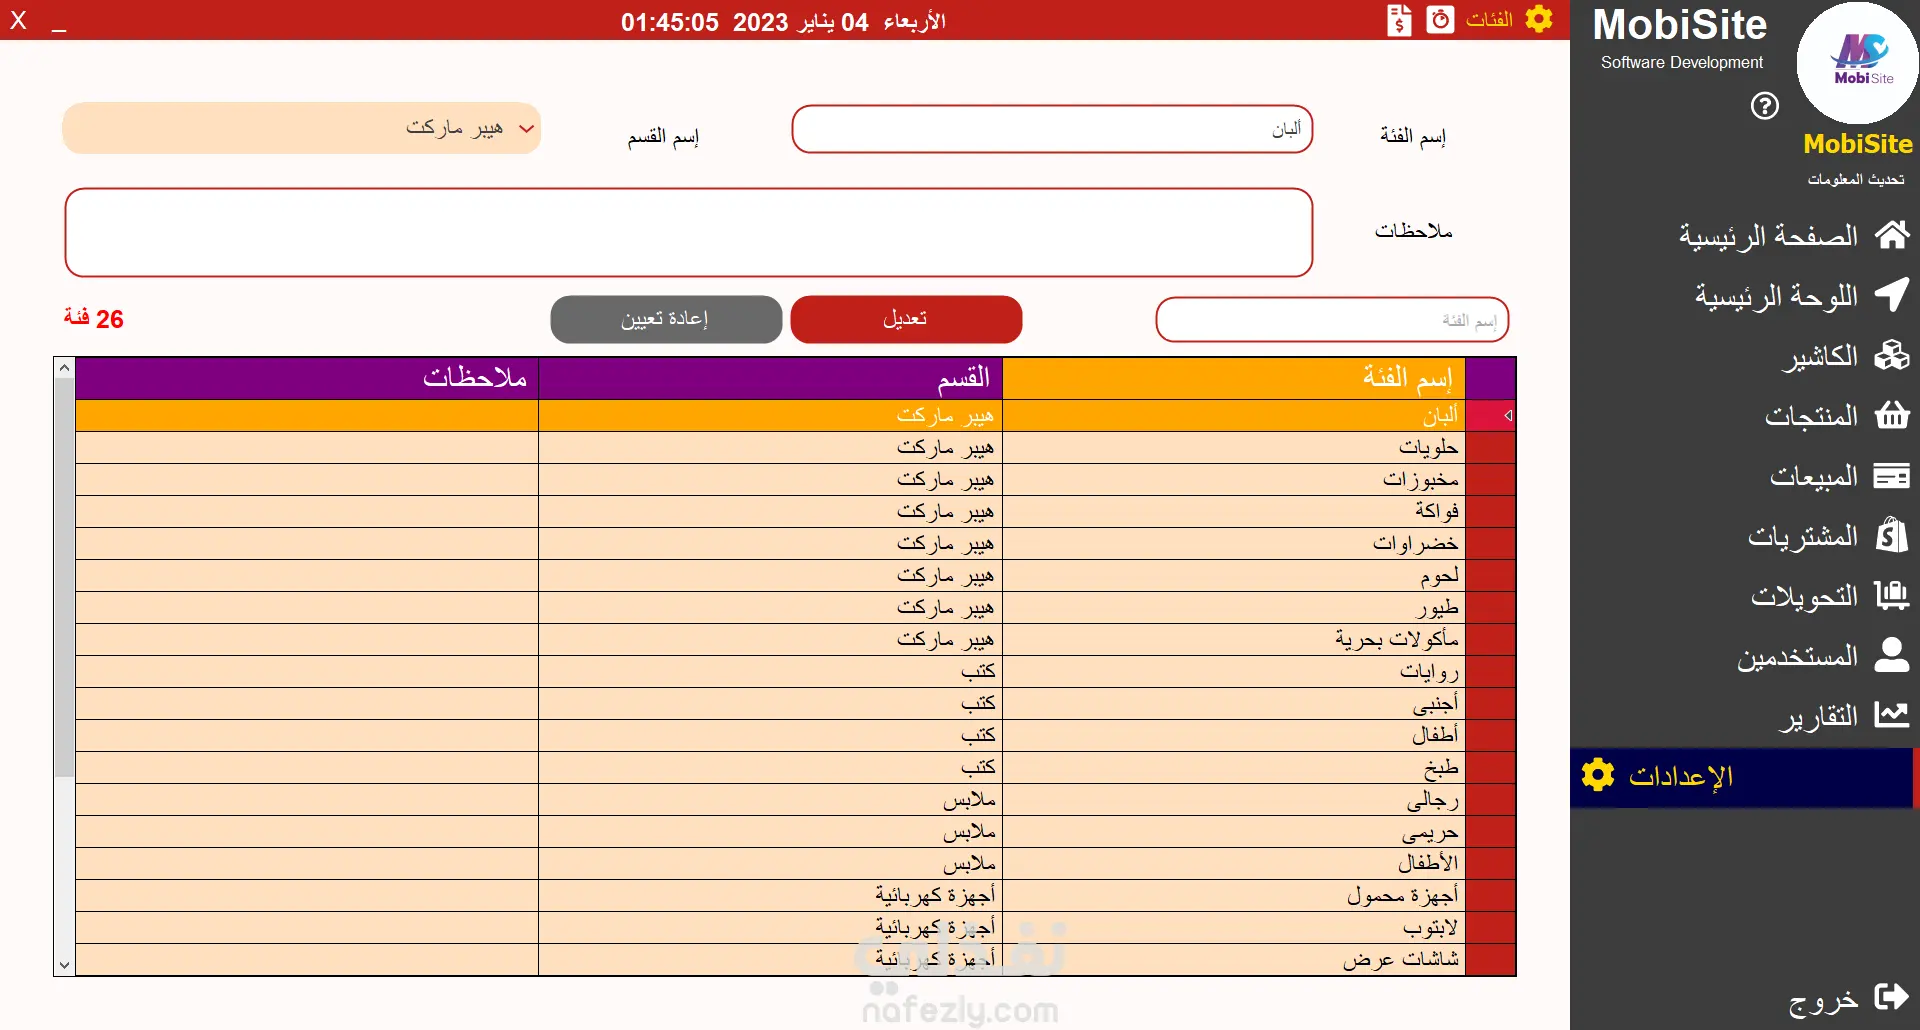Select the أجهزة محمول row
Screen dimensions: 1920x1030
point(795,895)
